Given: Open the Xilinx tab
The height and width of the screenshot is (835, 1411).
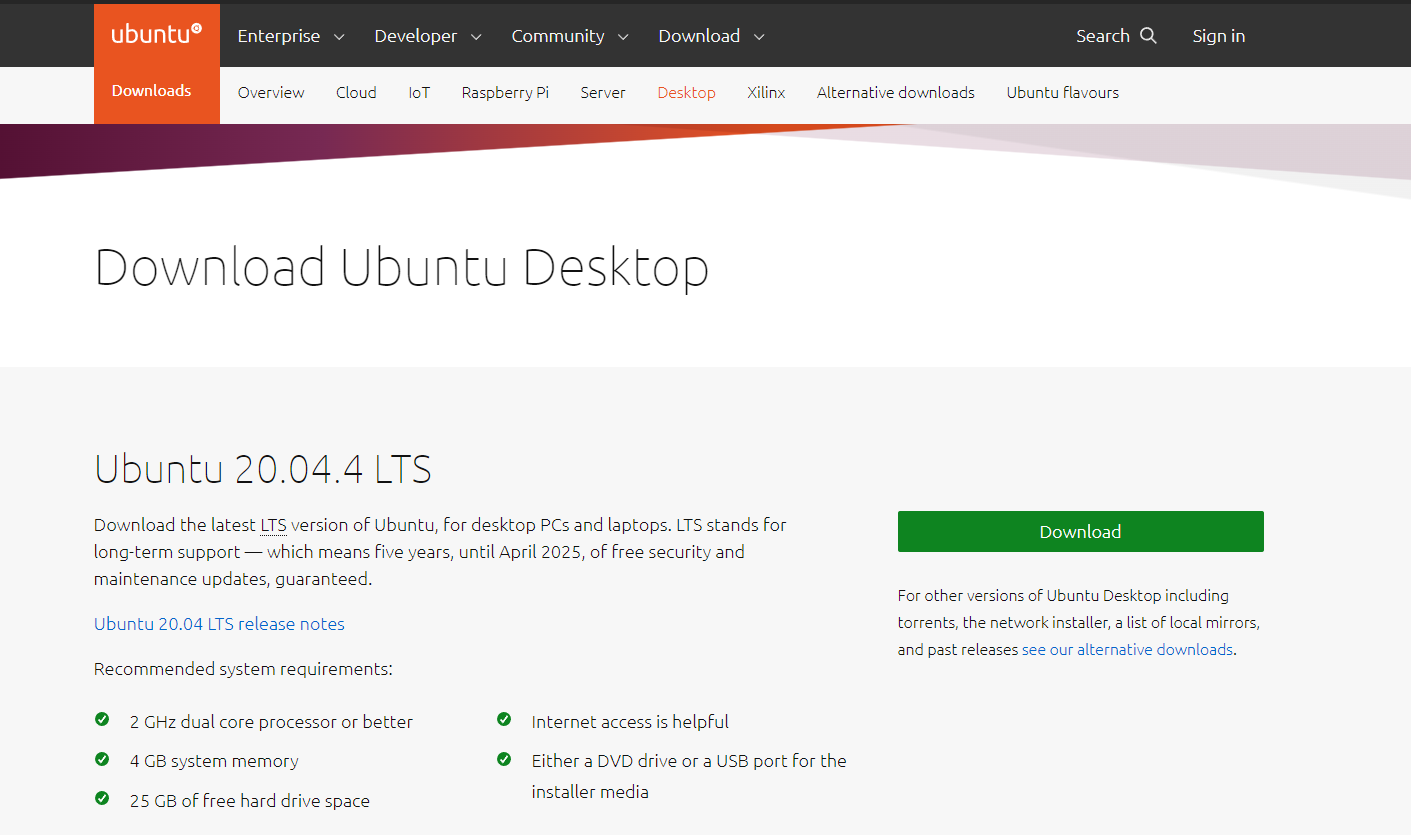Looking at the screenshot, I should coord(766,93).
